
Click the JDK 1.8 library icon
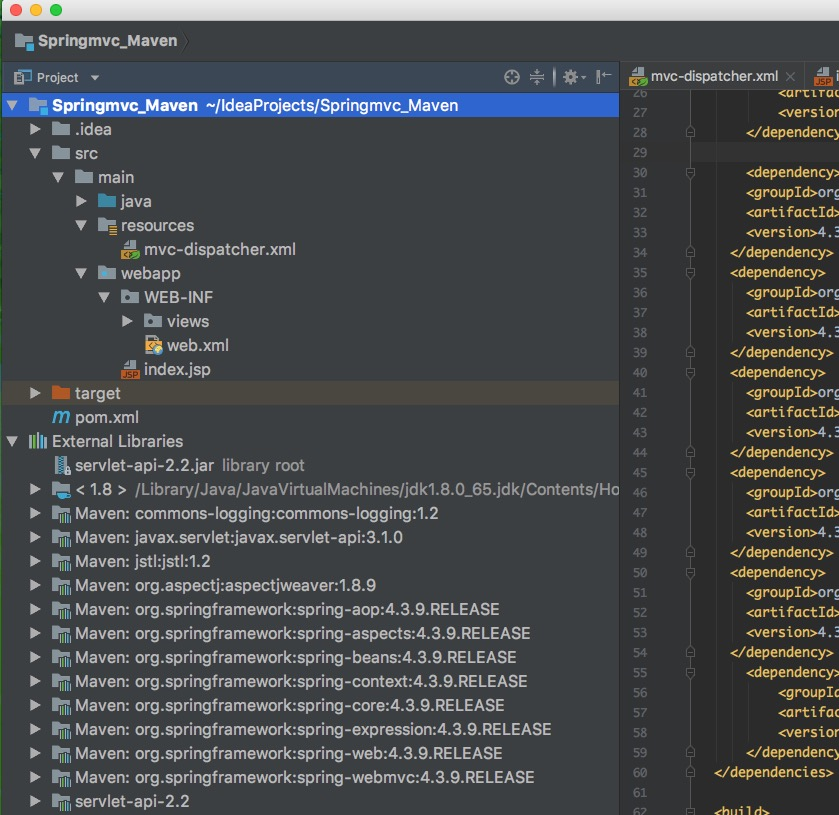(x=61, y=490)
